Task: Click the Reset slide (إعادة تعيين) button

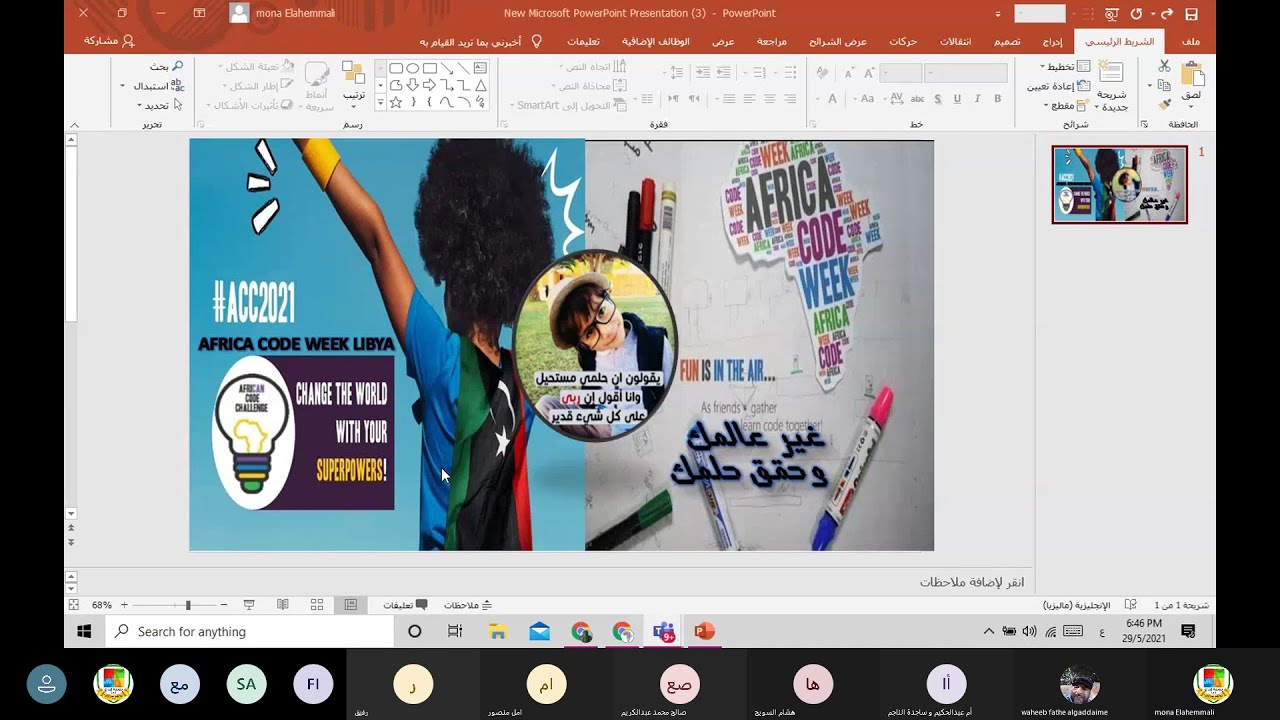Action: [1059, 86]
